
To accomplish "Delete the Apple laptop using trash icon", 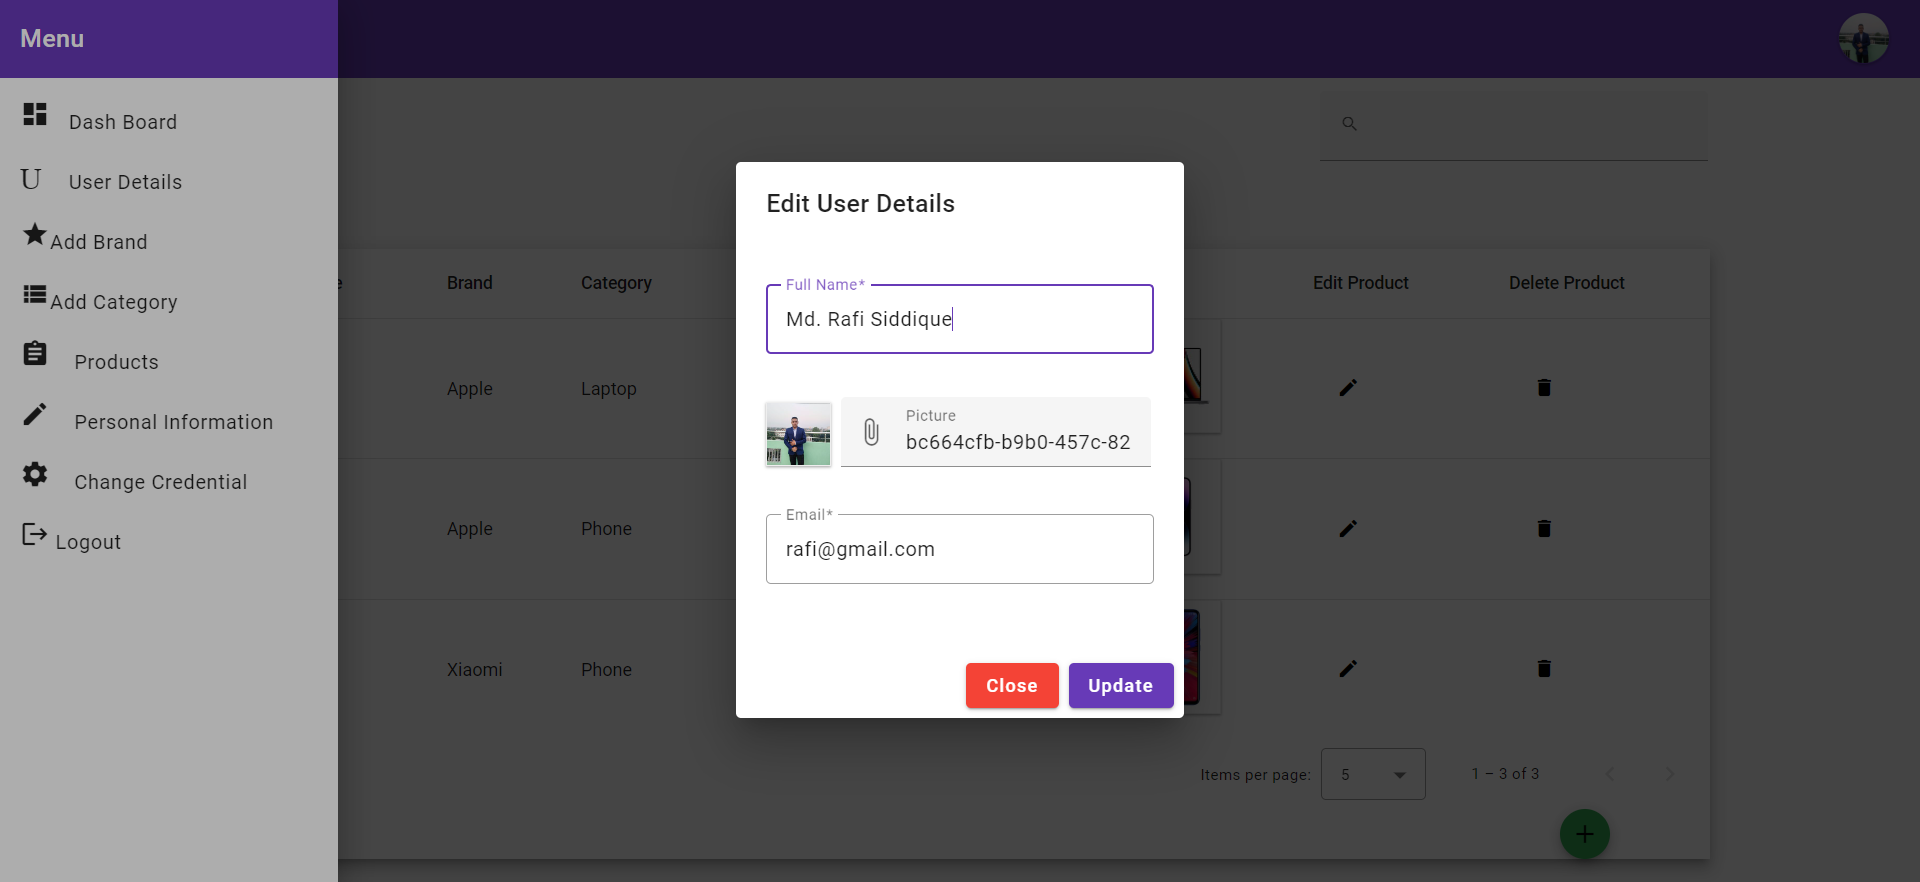I will (x=1544, y=388).
